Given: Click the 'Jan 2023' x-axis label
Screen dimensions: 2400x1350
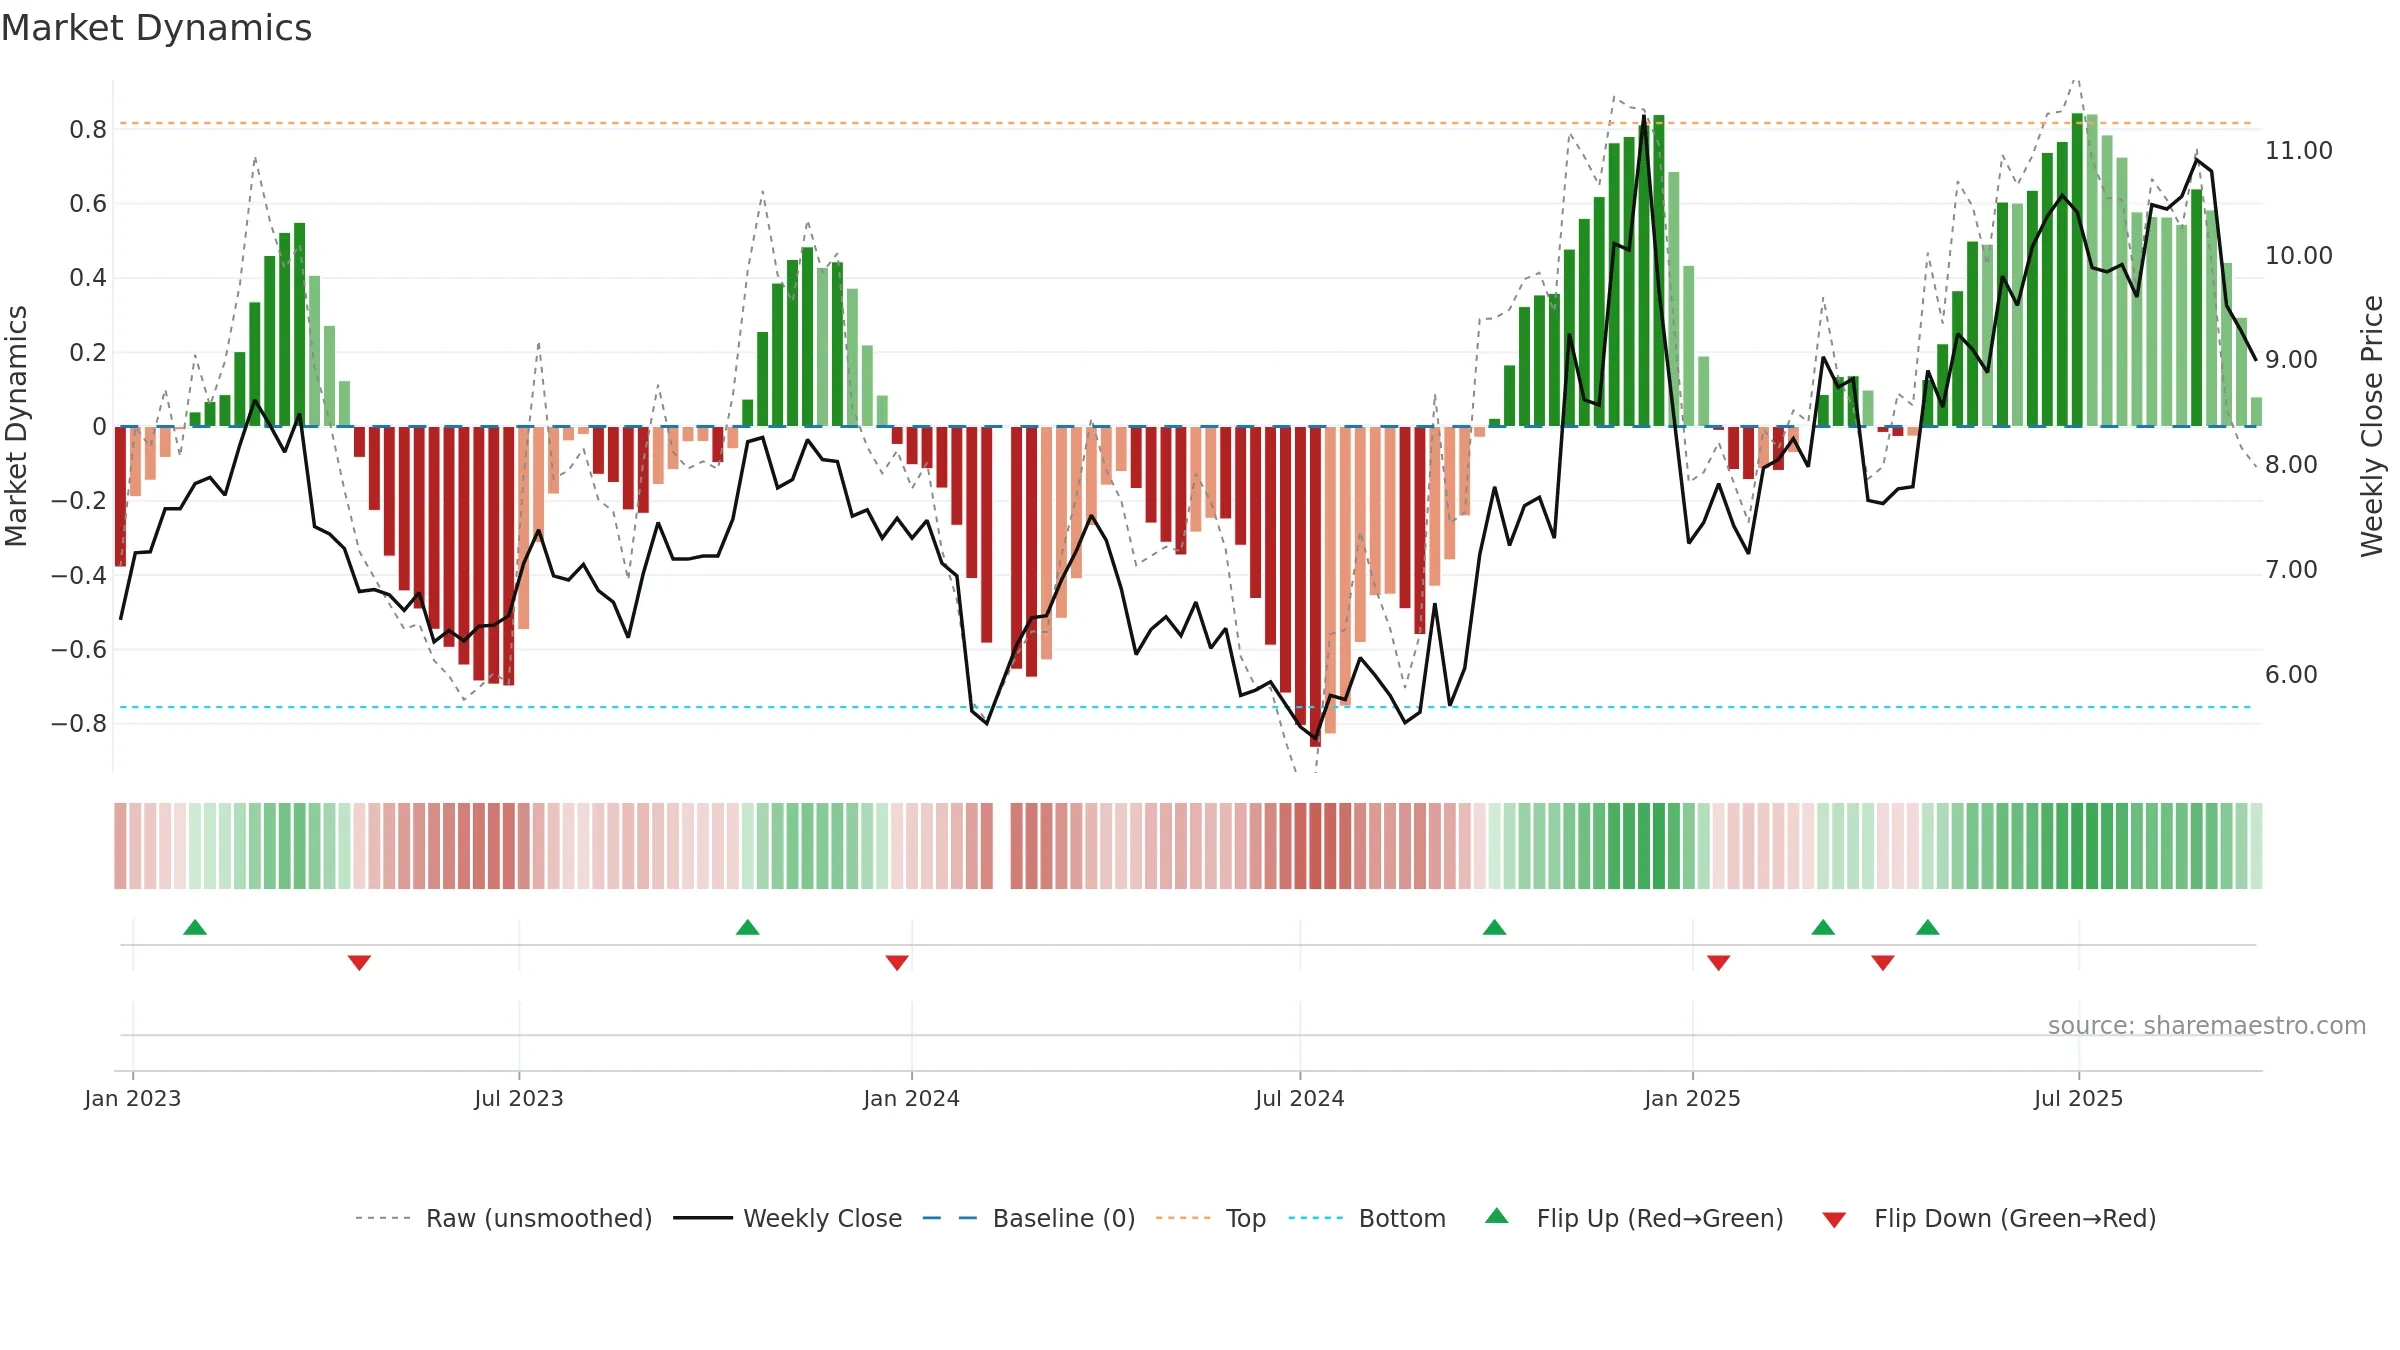Looking at the screenshot, I should 133,1099.
